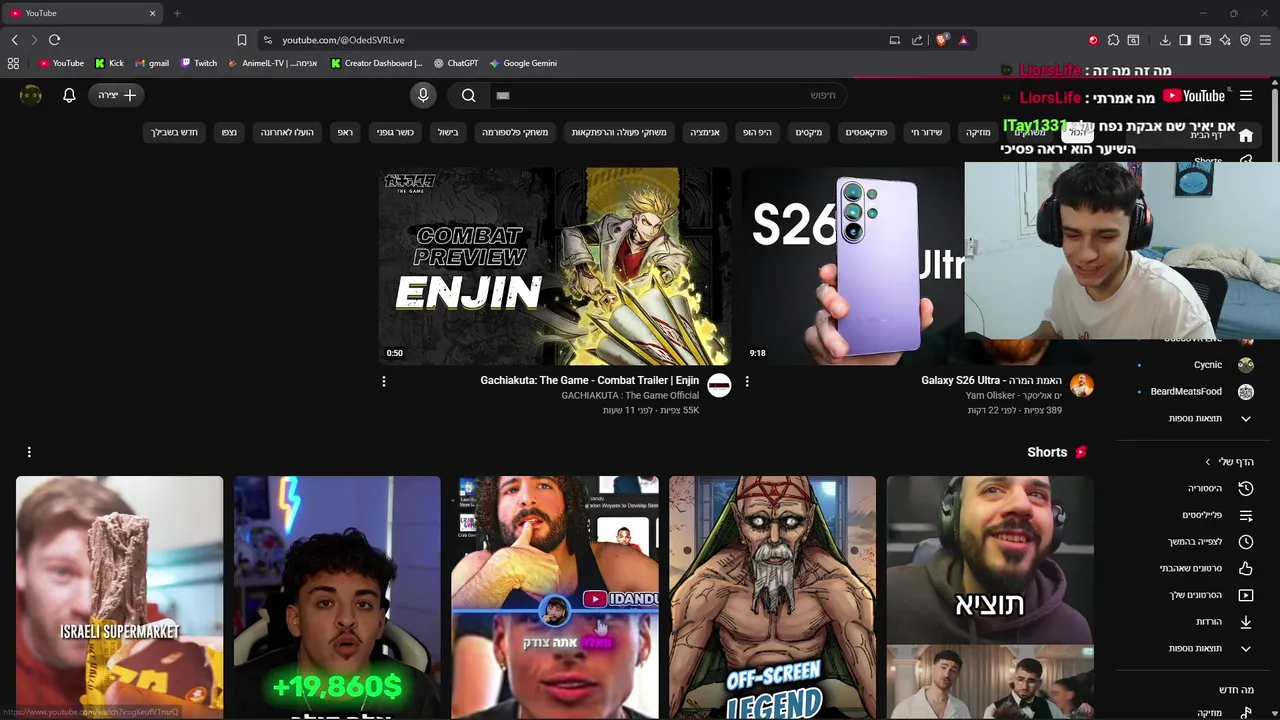Open options for the Galaxy S26 Ultra video
Screen dimensions: 1280x720
(x=746, y=381)
